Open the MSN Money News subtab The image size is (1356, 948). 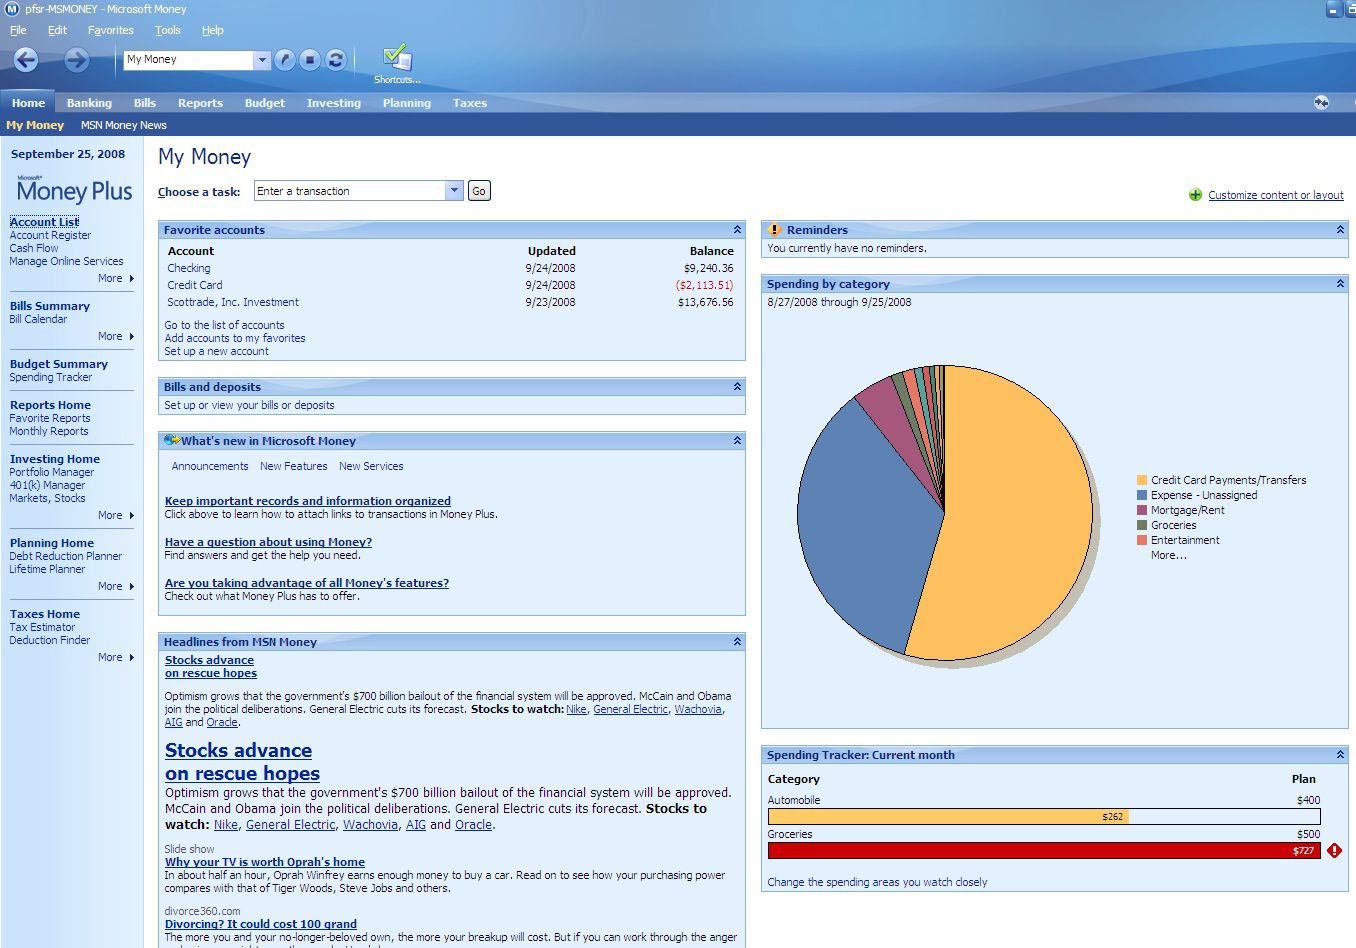click(124, 125)
